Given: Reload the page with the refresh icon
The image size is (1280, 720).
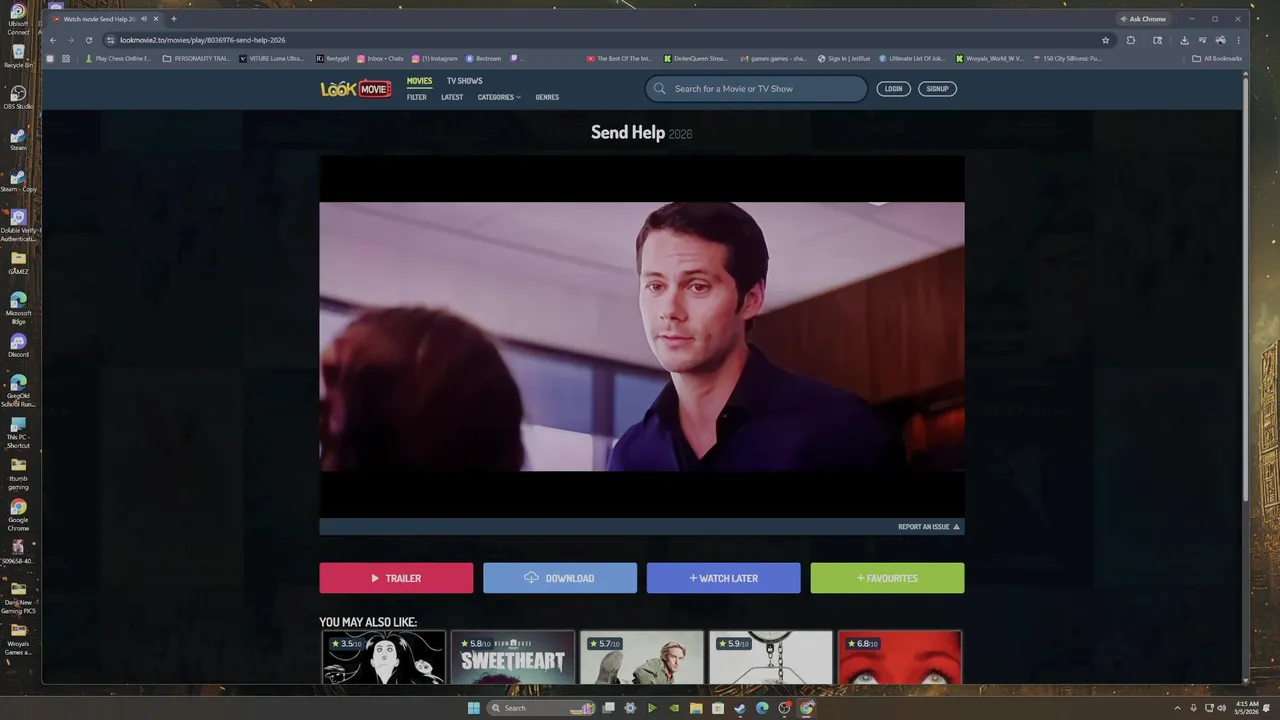Looking at the screenshot, I should pos(88,40).
